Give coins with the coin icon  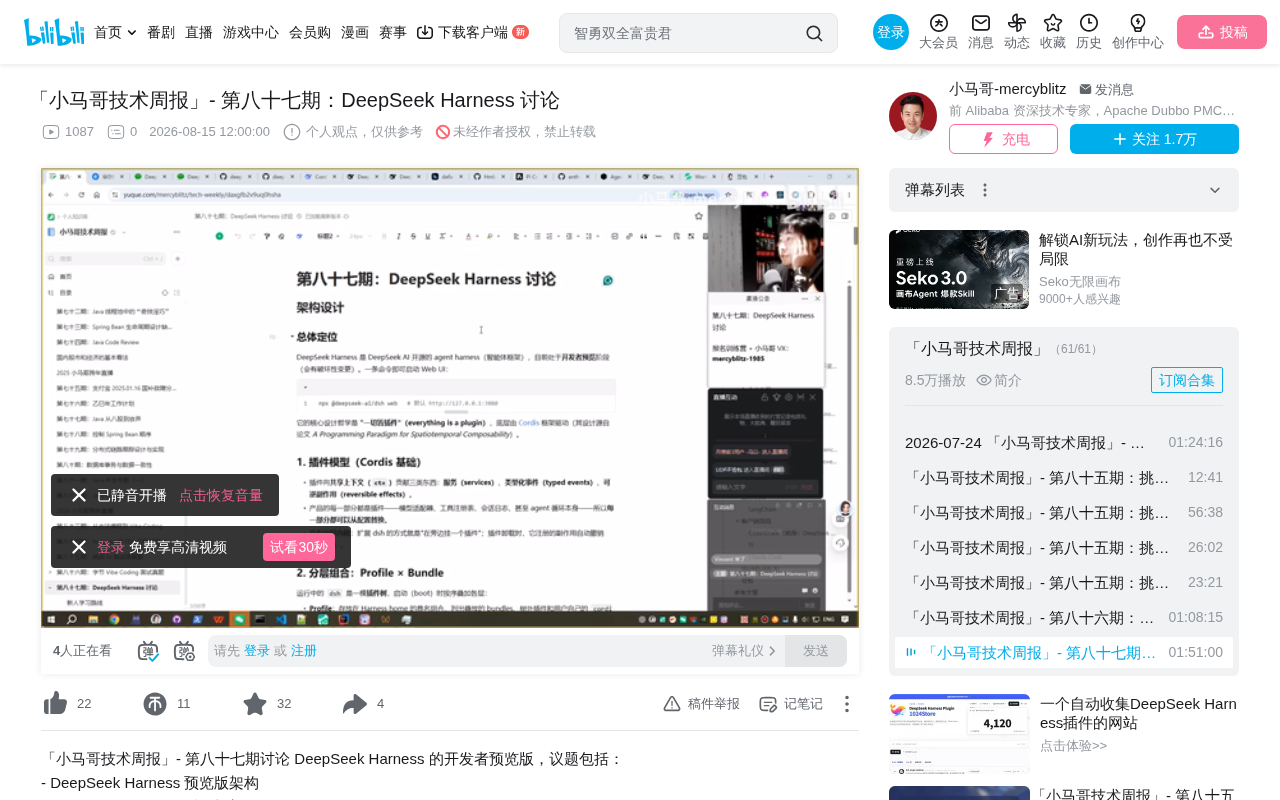pyautogui.click(x=155, y=704)
